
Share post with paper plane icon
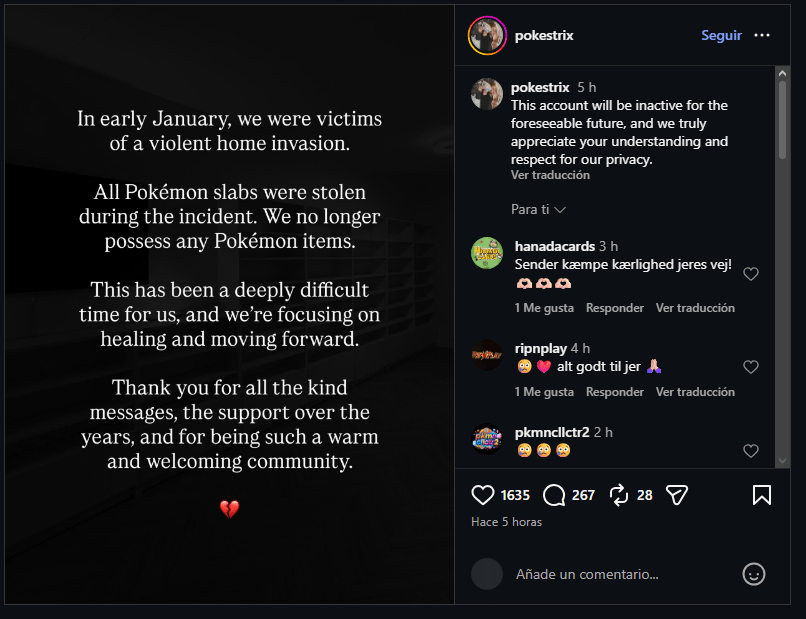tap(677, 495)
